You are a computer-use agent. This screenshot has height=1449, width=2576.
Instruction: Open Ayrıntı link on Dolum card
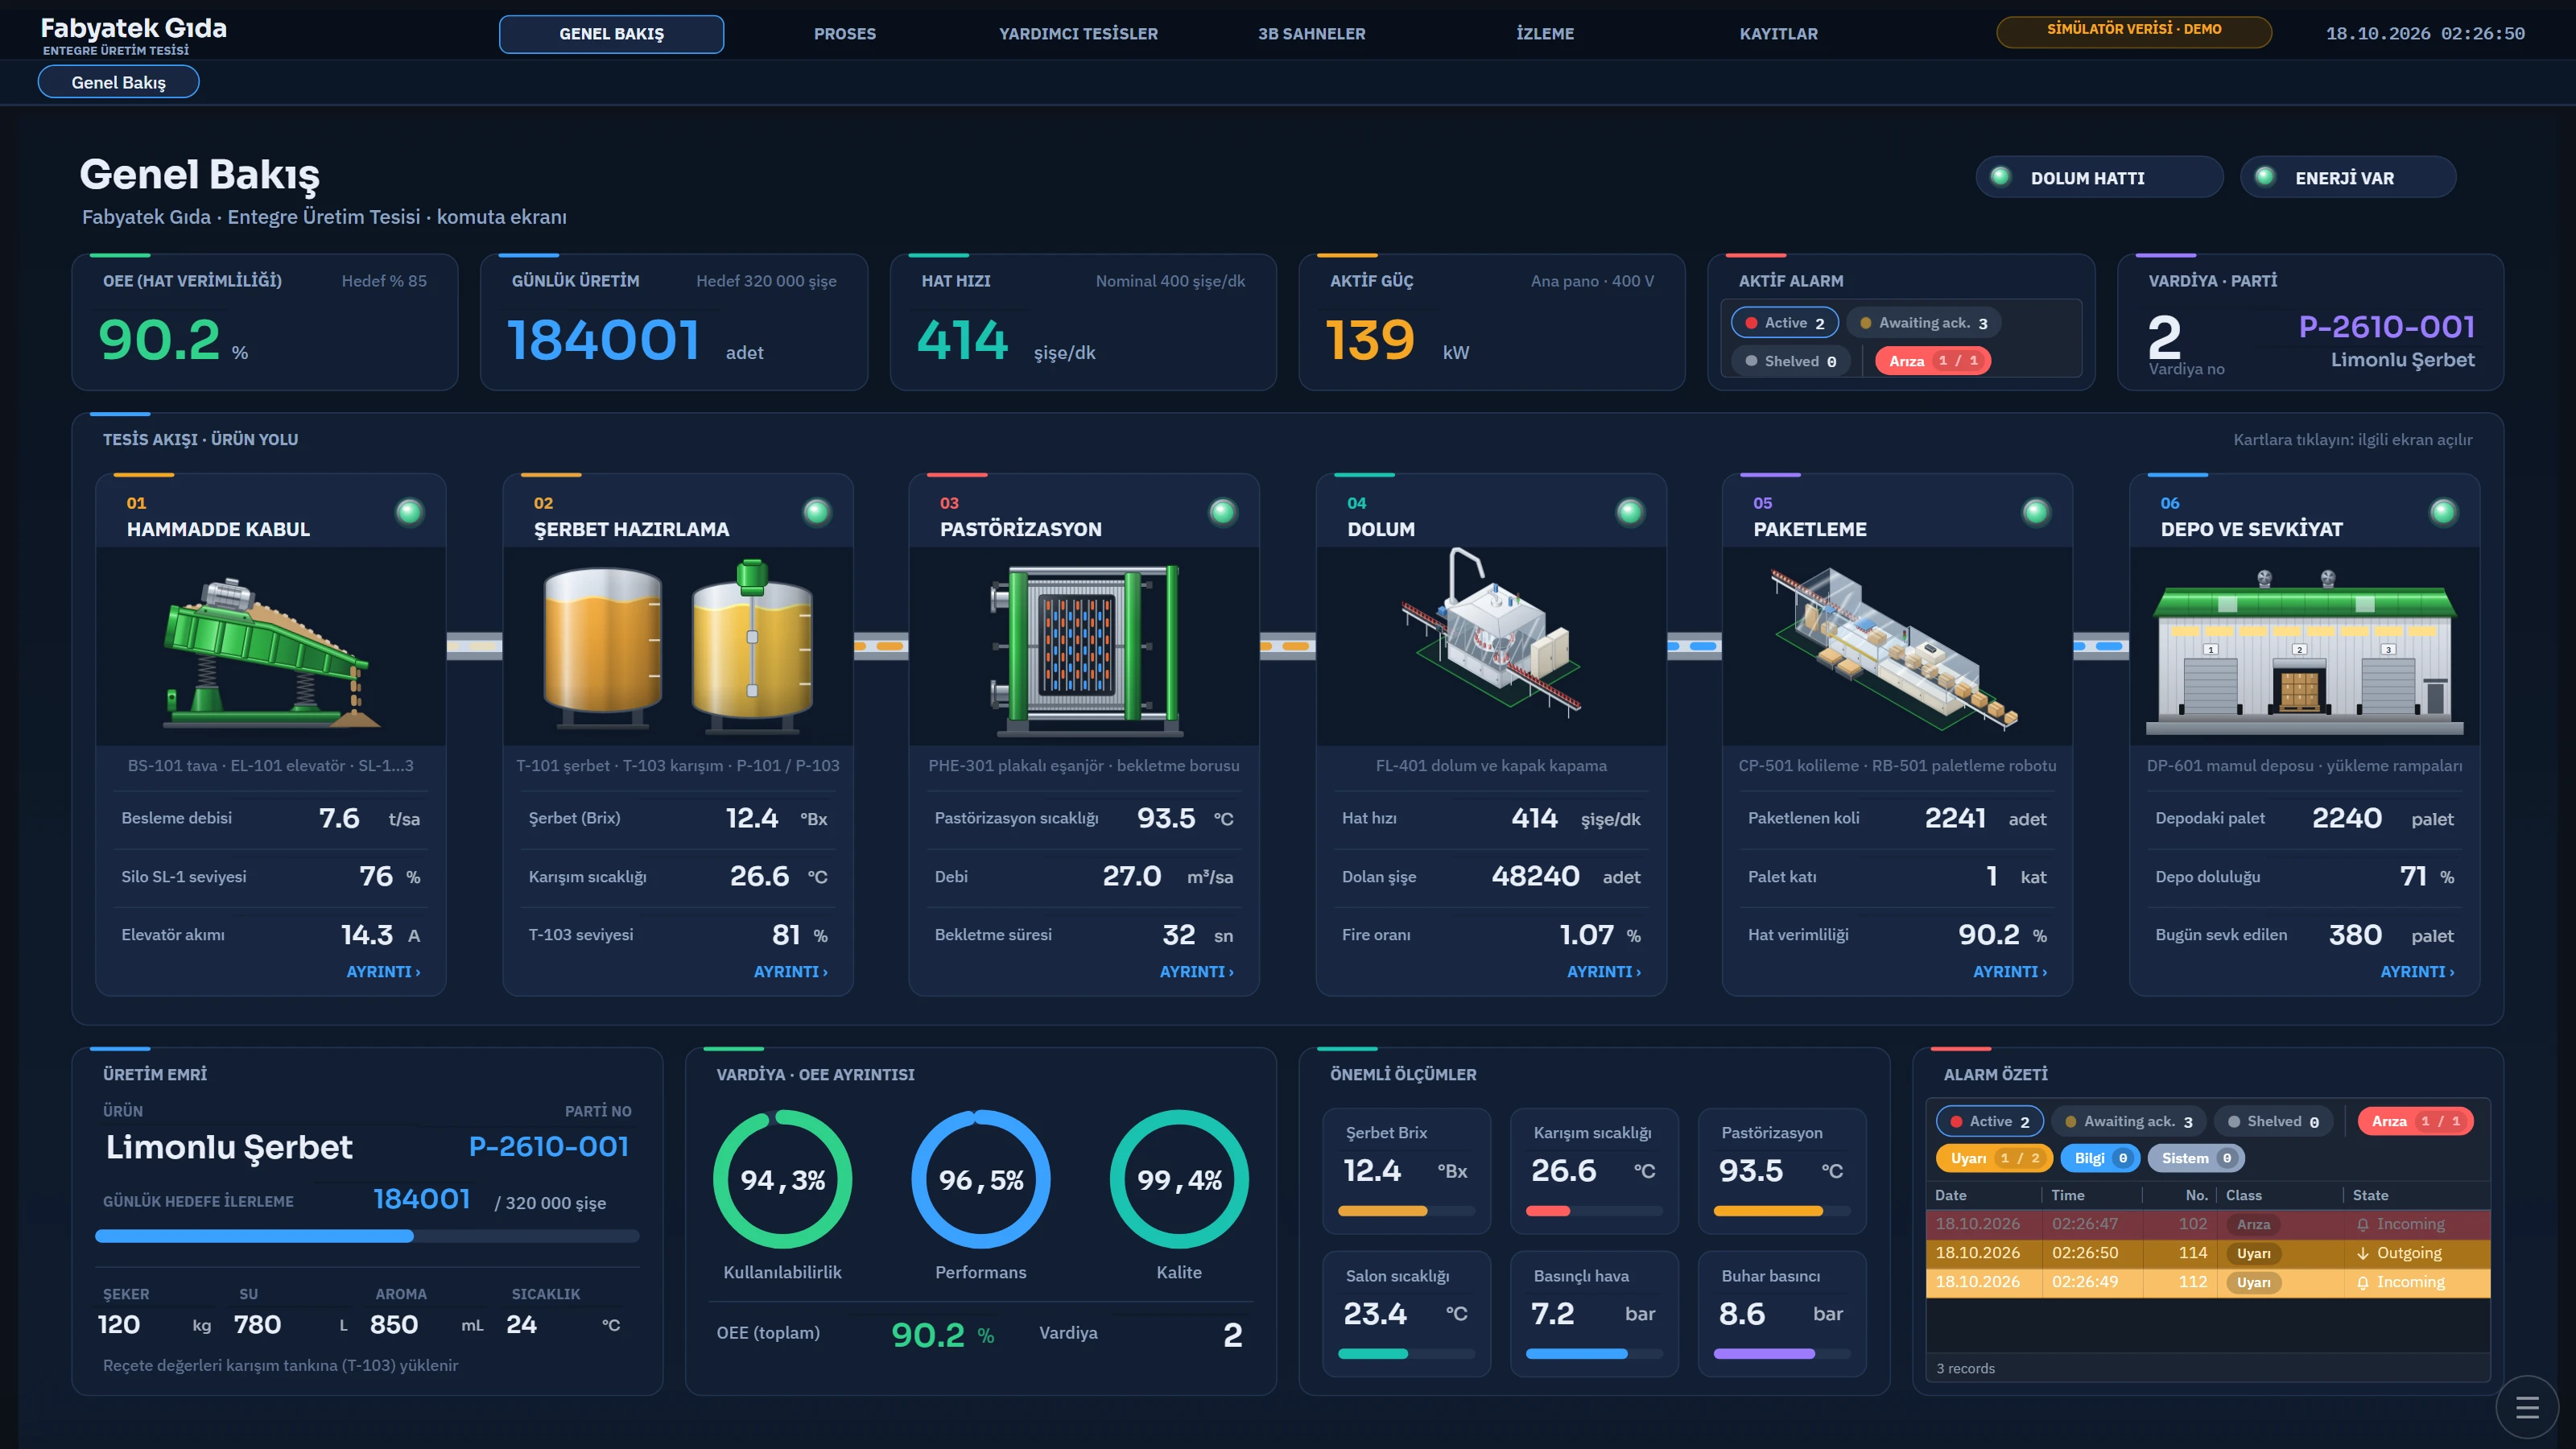point(1603,971)
